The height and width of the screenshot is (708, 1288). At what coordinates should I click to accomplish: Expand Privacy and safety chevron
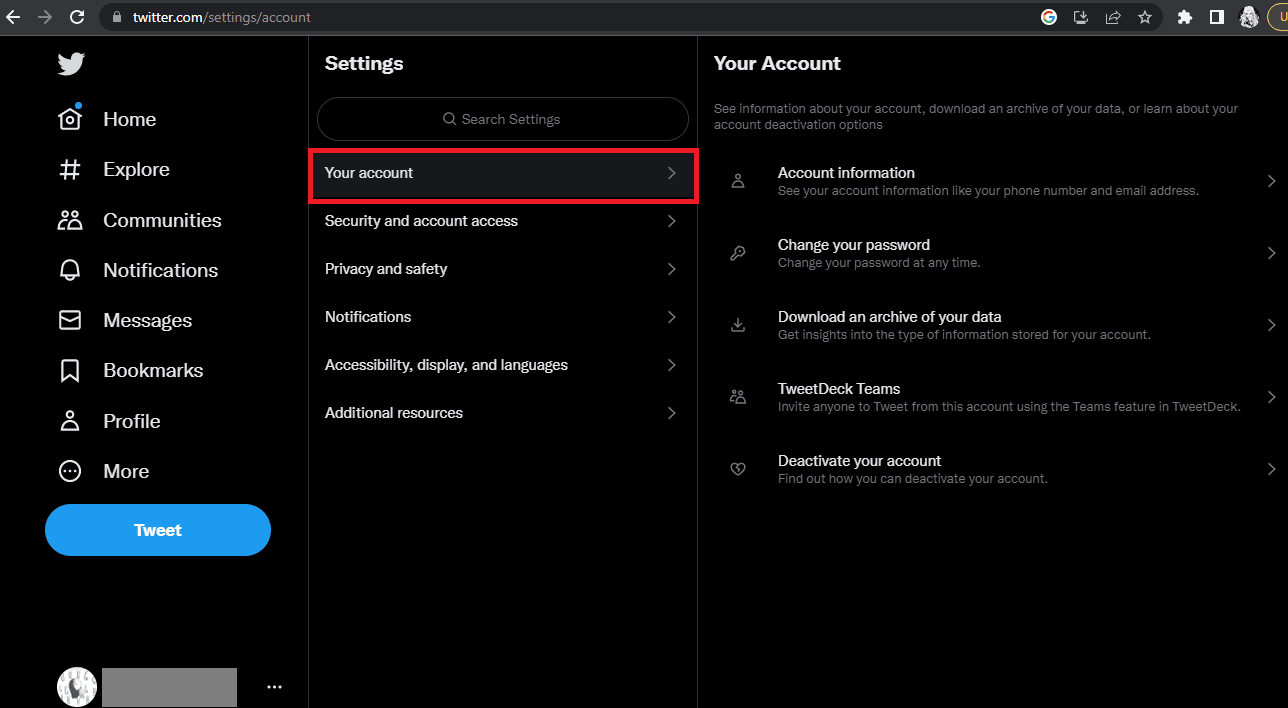click(672, 269)
